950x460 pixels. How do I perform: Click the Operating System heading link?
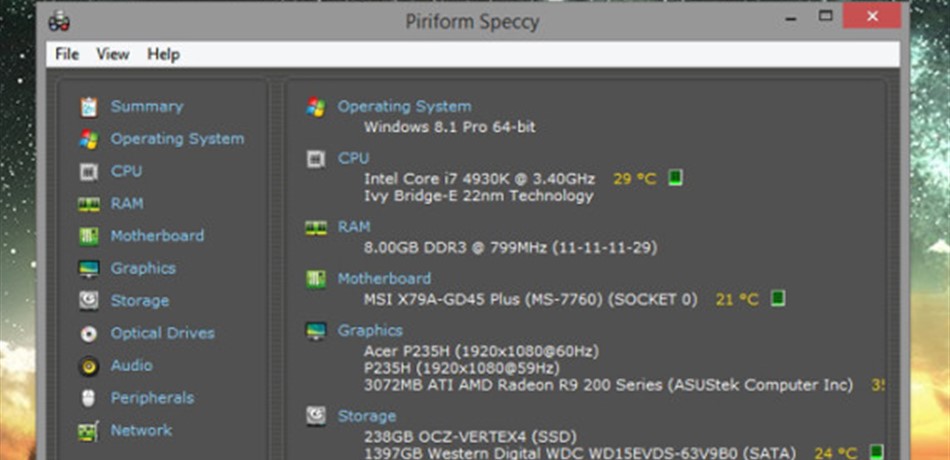[404, 106]
